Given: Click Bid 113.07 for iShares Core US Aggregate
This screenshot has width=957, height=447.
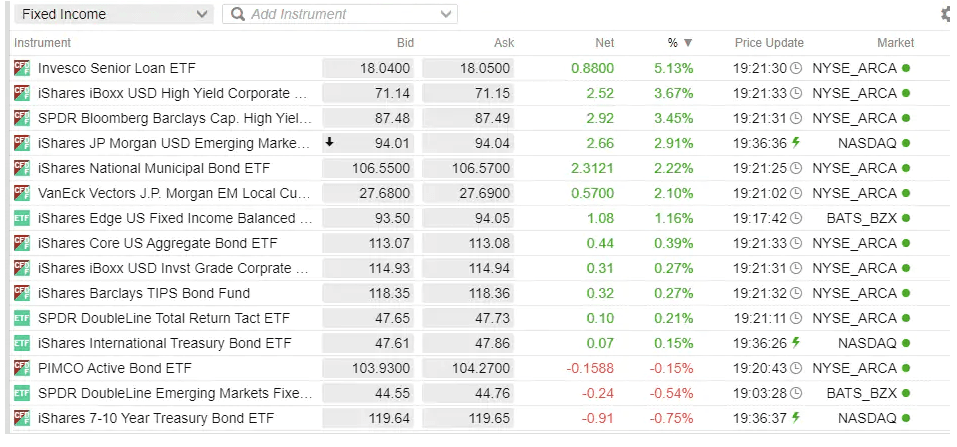Looking at the screenshot, I should pos(368,243).
